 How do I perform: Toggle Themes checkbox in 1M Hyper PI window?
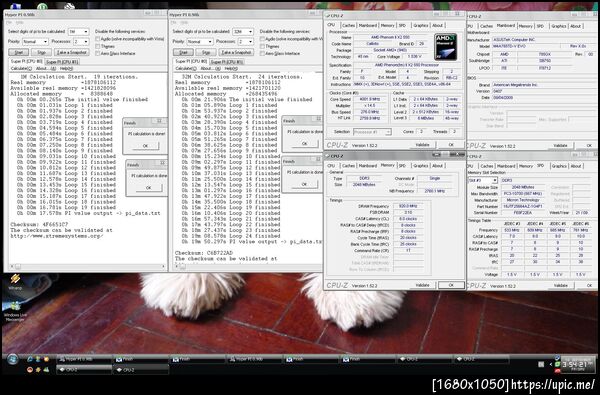[x=98, y=46]
